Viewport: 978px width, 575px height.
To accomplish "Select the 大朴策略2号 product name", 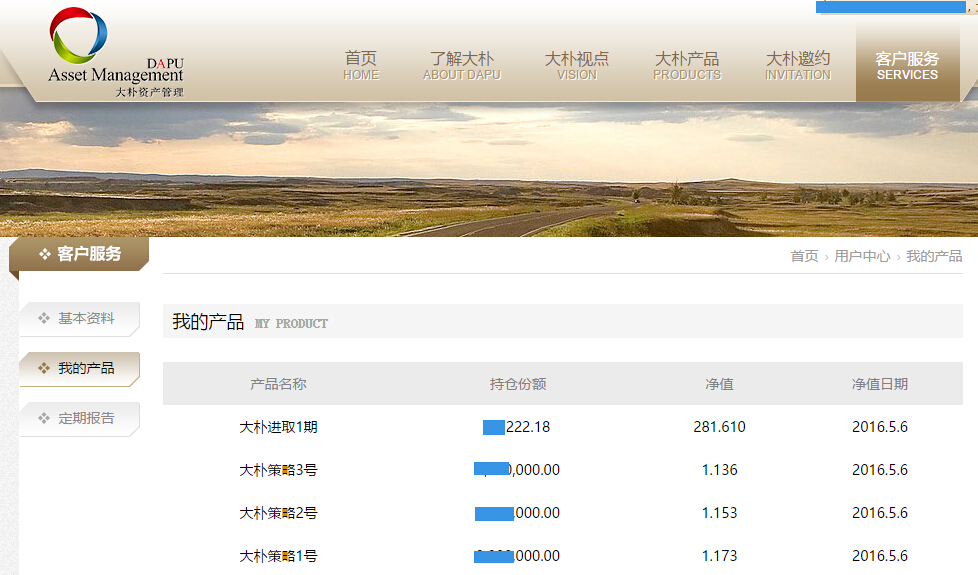I will pos(278,513).
